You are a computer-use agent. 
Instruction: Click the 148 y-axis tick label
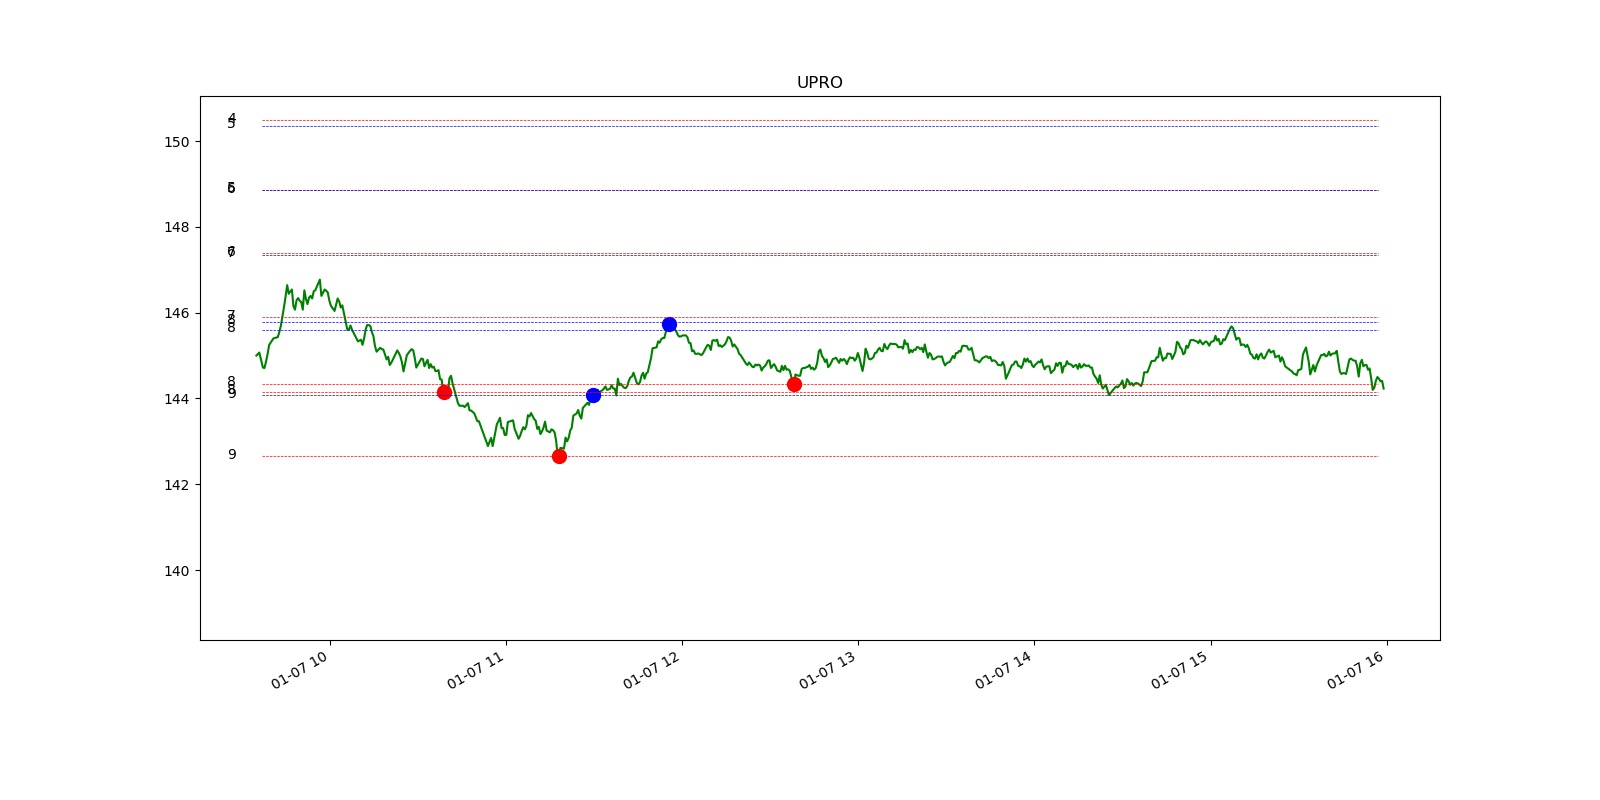click(177, 227)
